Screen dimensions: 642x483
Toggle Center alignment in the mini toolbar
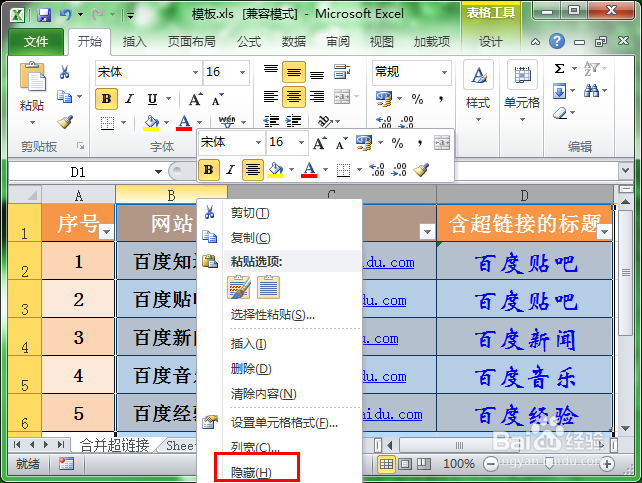pos(253,169)
